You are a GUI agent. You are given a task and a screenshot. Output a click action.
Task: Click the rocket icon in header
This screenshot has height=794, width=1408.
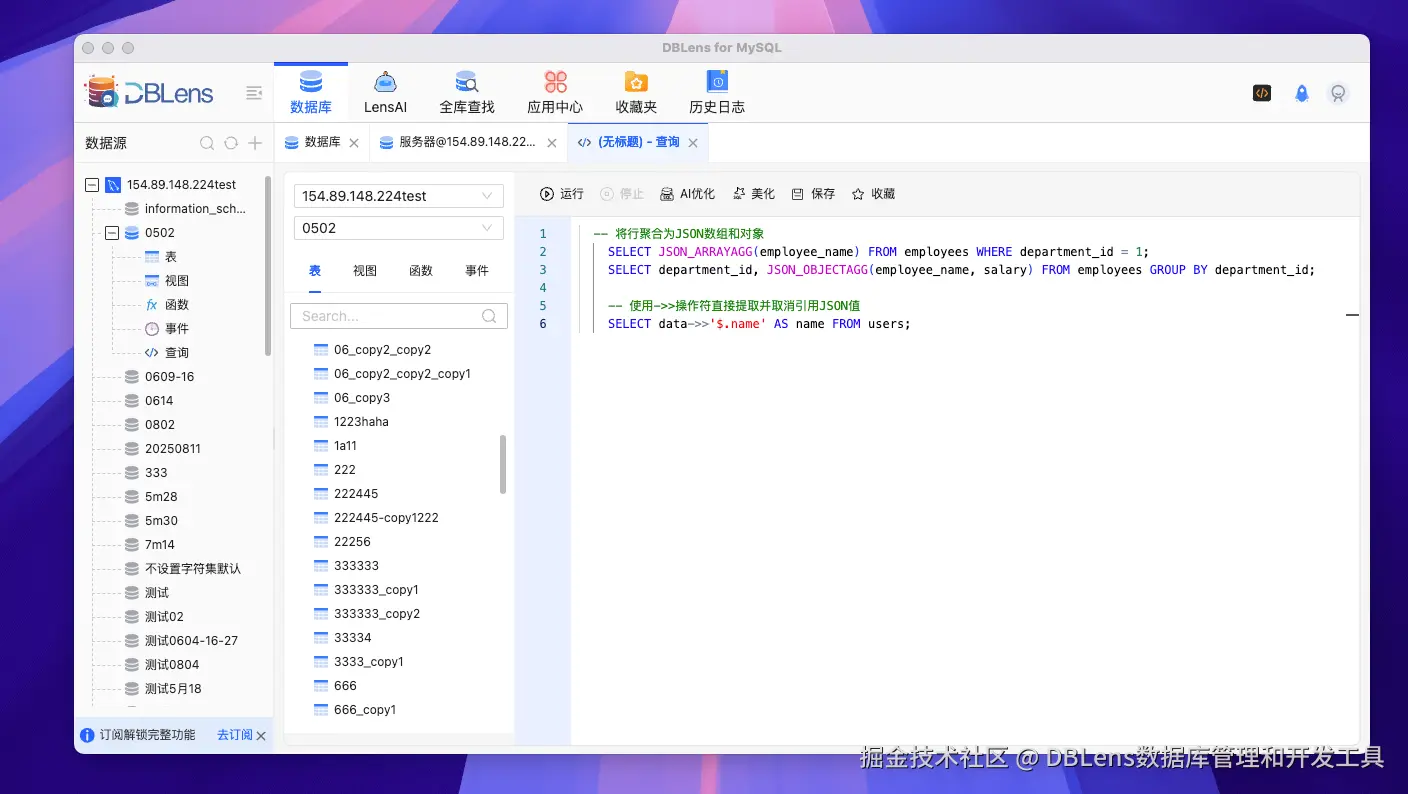(1301, 93)
